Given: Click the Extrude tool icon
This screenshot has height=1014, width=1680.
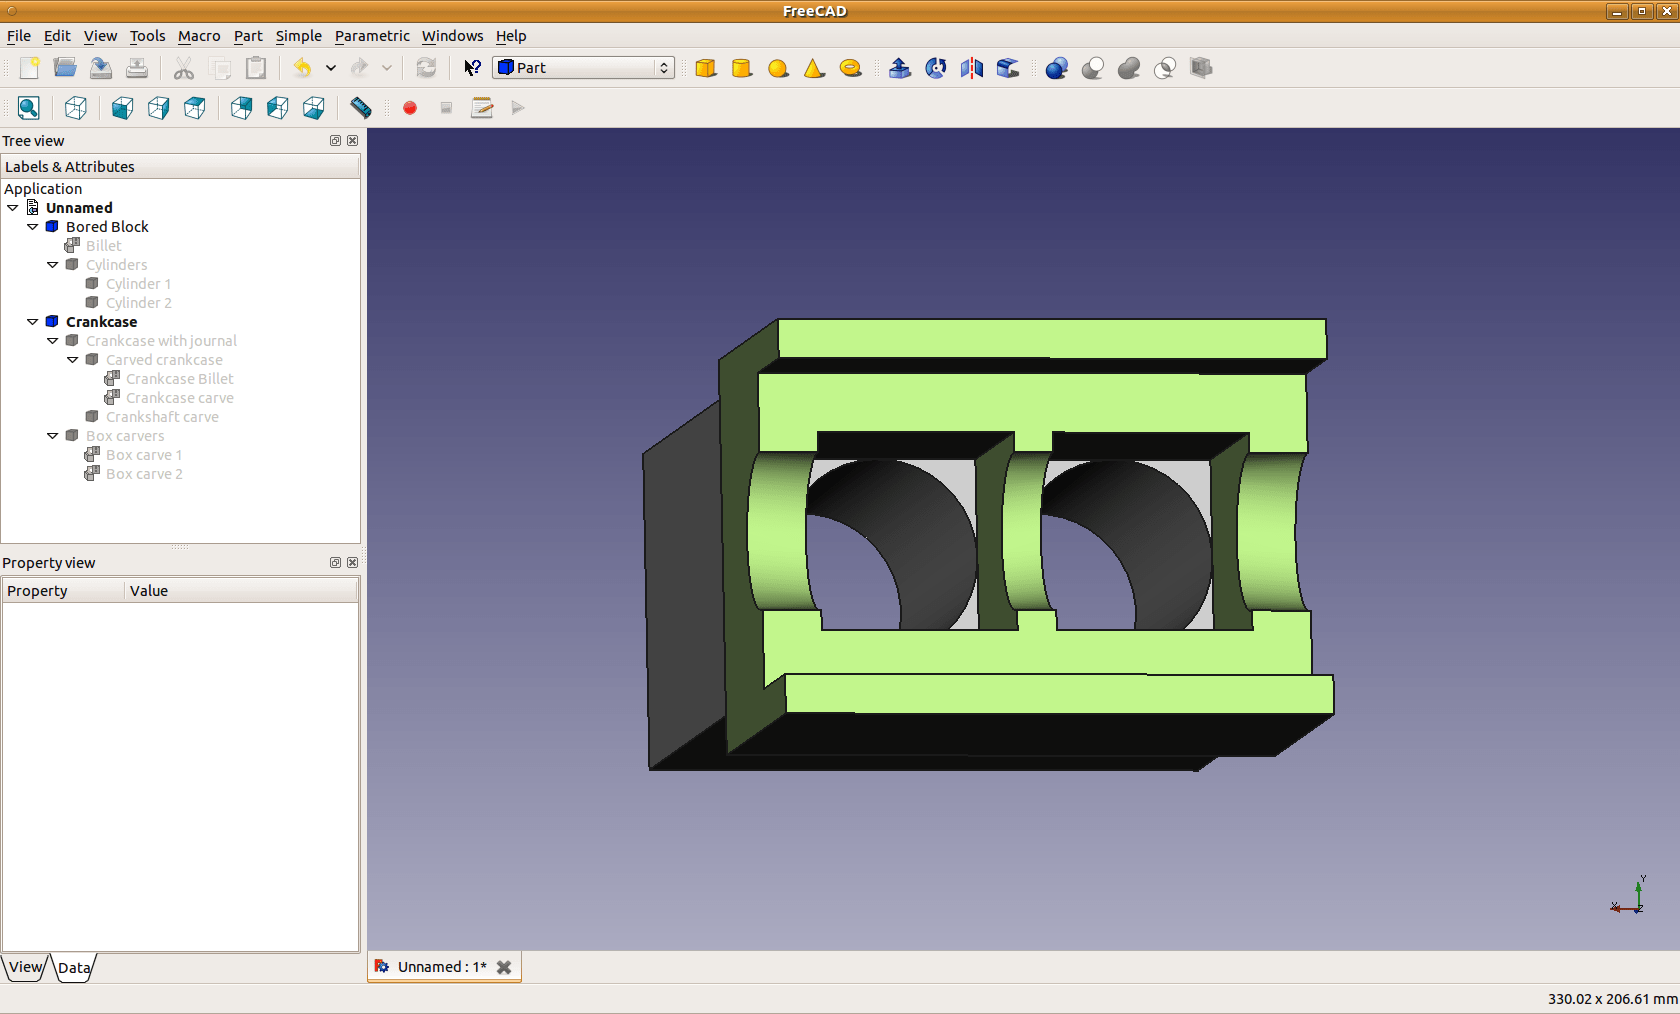Looking at the screenshot, I should click(x=900, y=68).
